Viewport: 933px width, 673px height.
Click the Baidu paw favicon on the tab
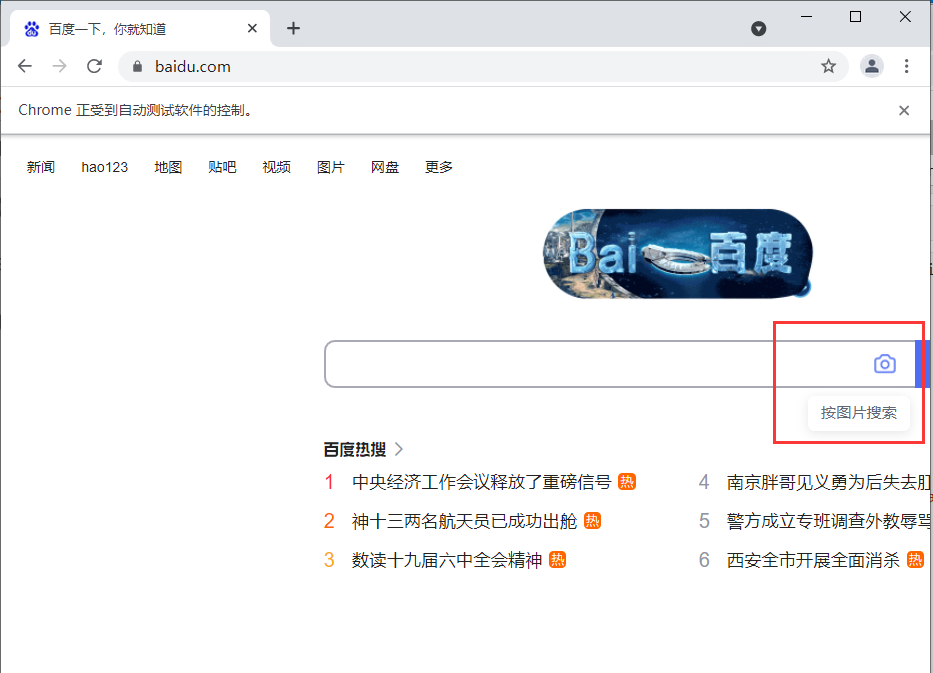(30, 28)
